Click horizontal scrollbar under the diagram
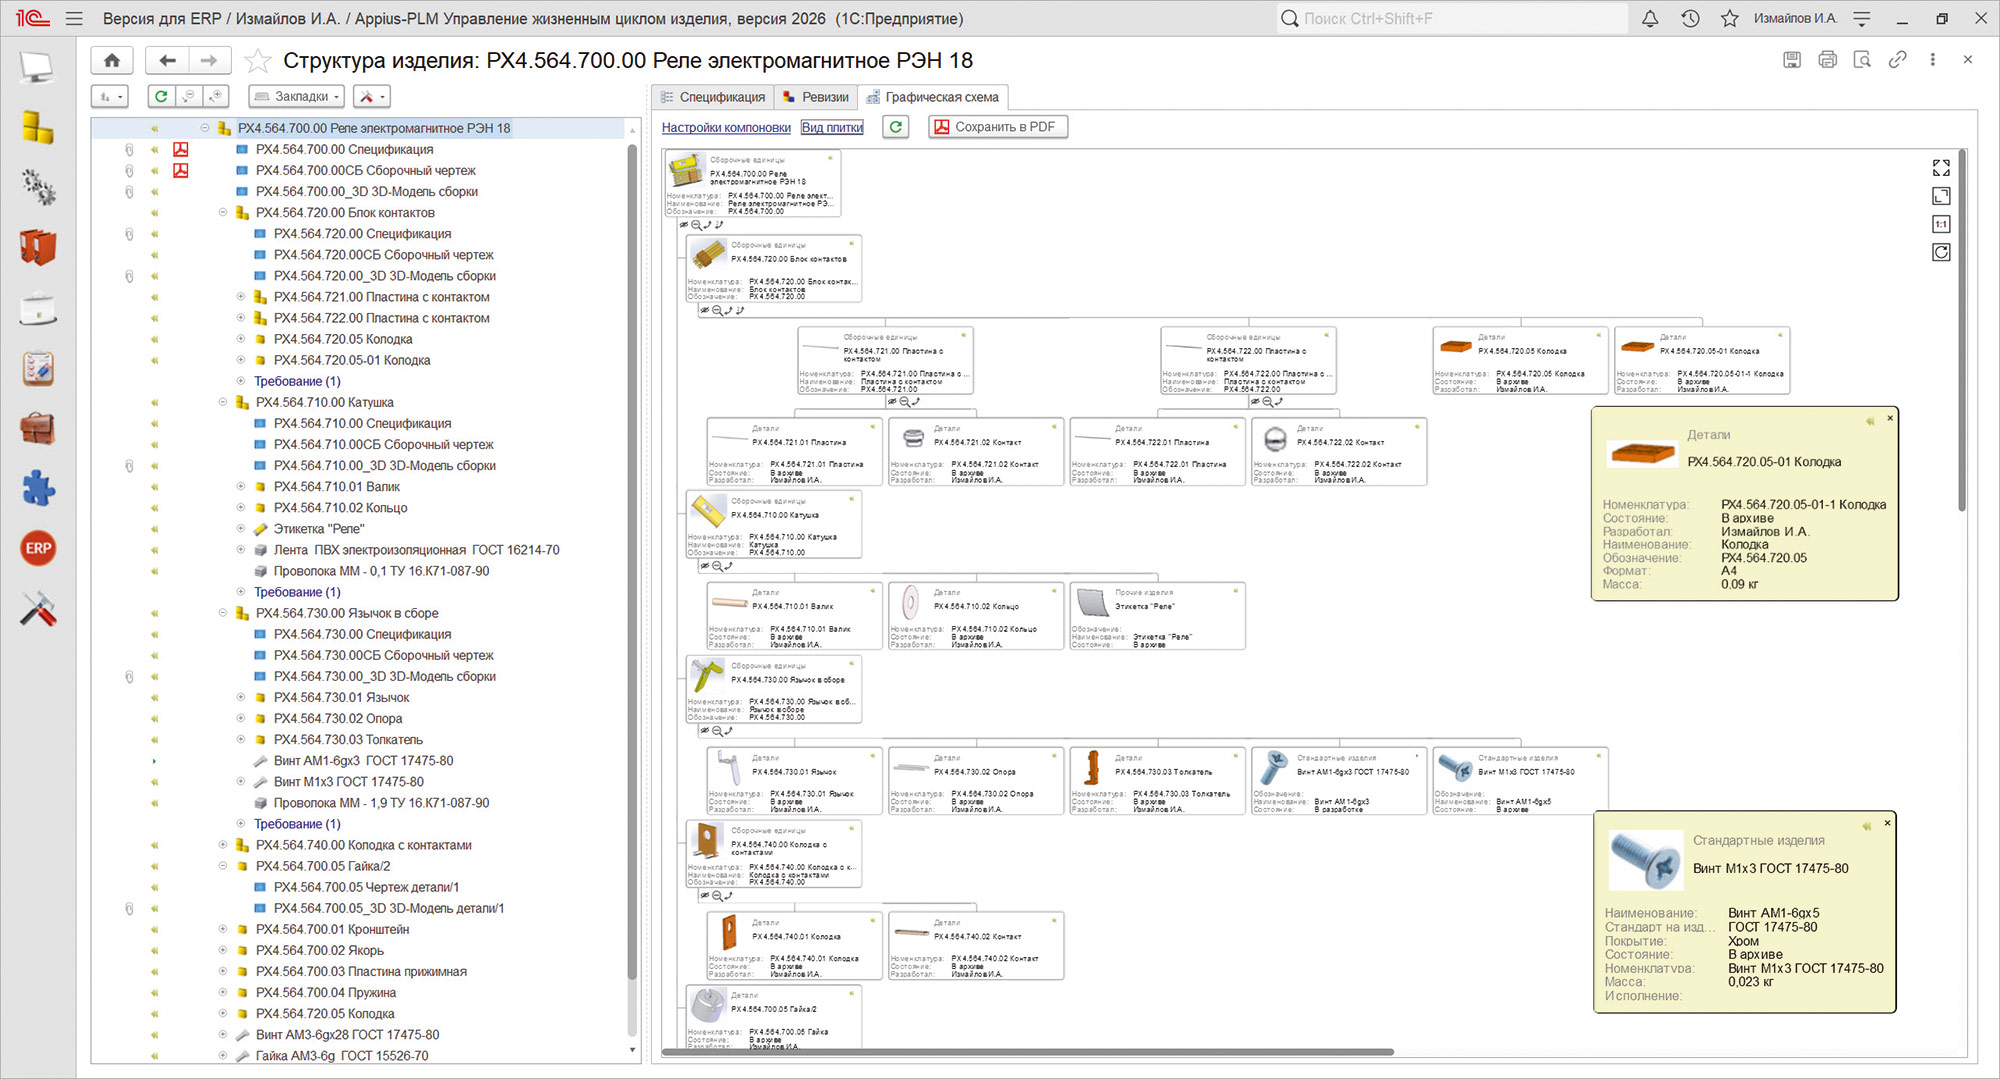This screenshot has height=1079, width=2000. coord(1028,1052)
